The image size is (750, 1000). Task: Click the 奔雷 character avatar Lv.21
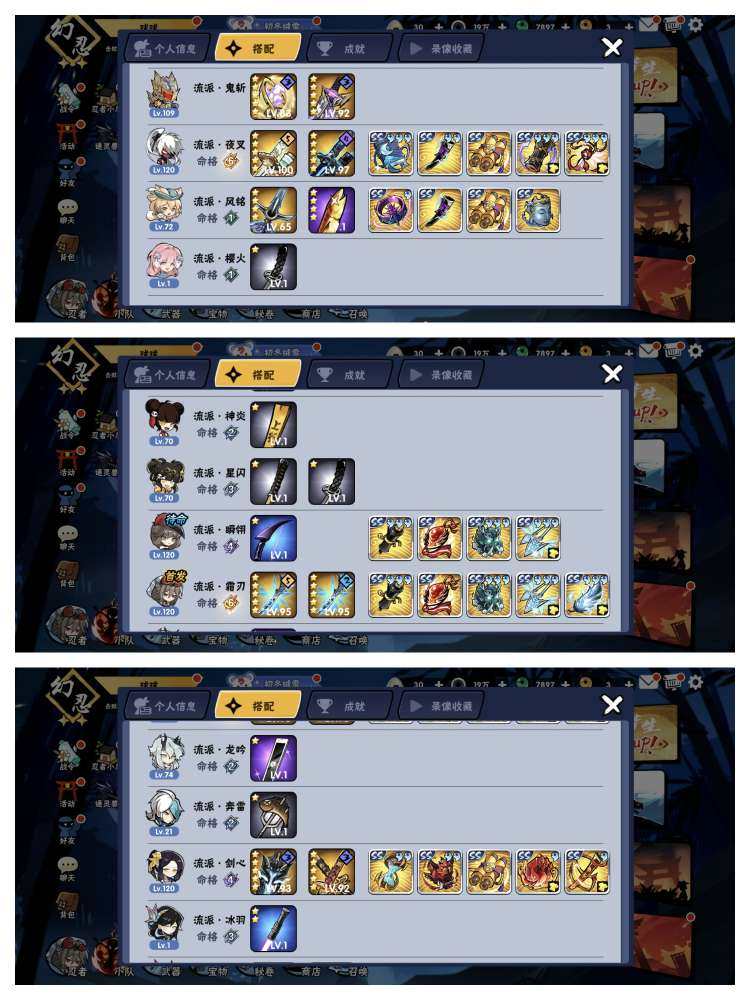[x=164, y=813]
